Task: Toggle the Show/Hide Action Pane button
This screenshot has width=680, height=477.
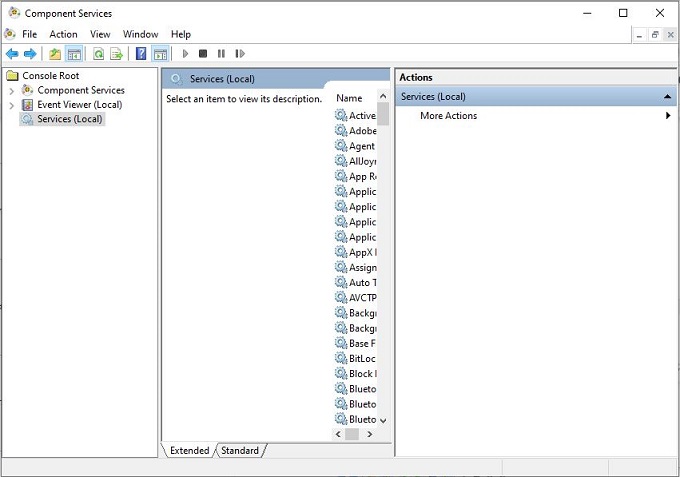Action: (160, 54)
